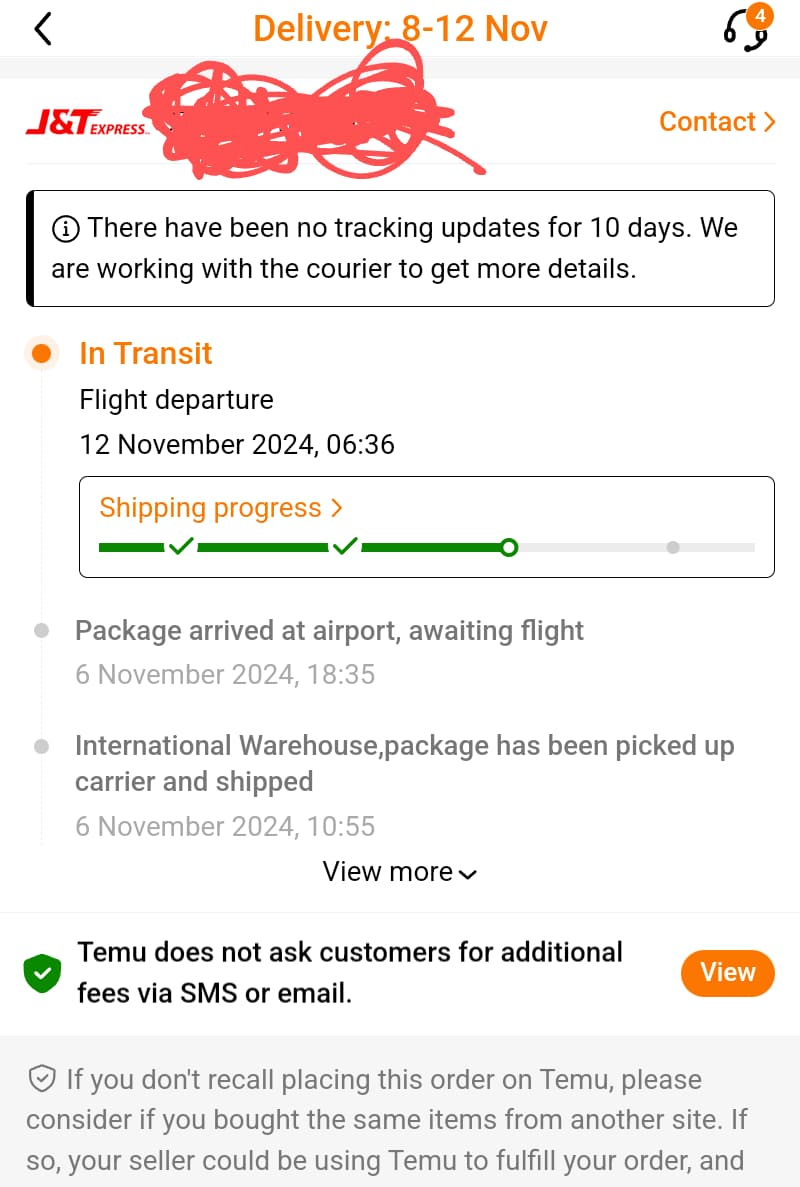Tap the green shield checkmark icon
Screen dimensions: 800x1187
pyautogui.click(x=41, y=972)
